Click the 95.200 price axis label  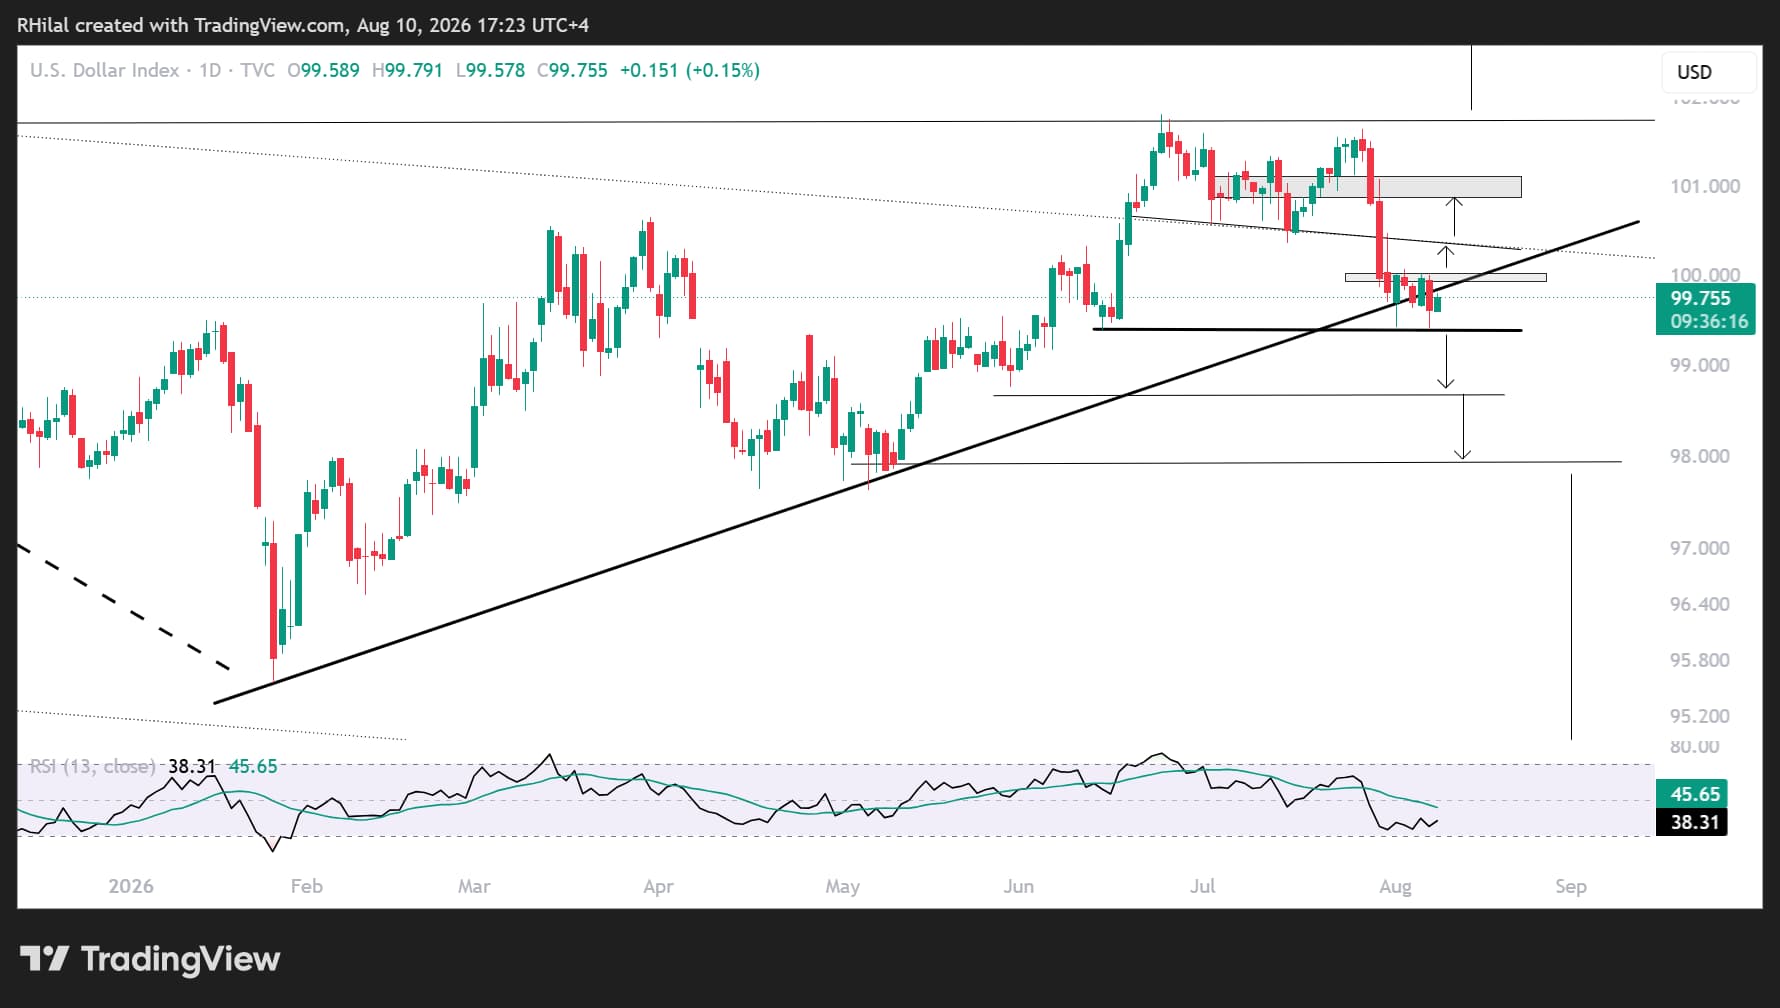point(1700,716)
